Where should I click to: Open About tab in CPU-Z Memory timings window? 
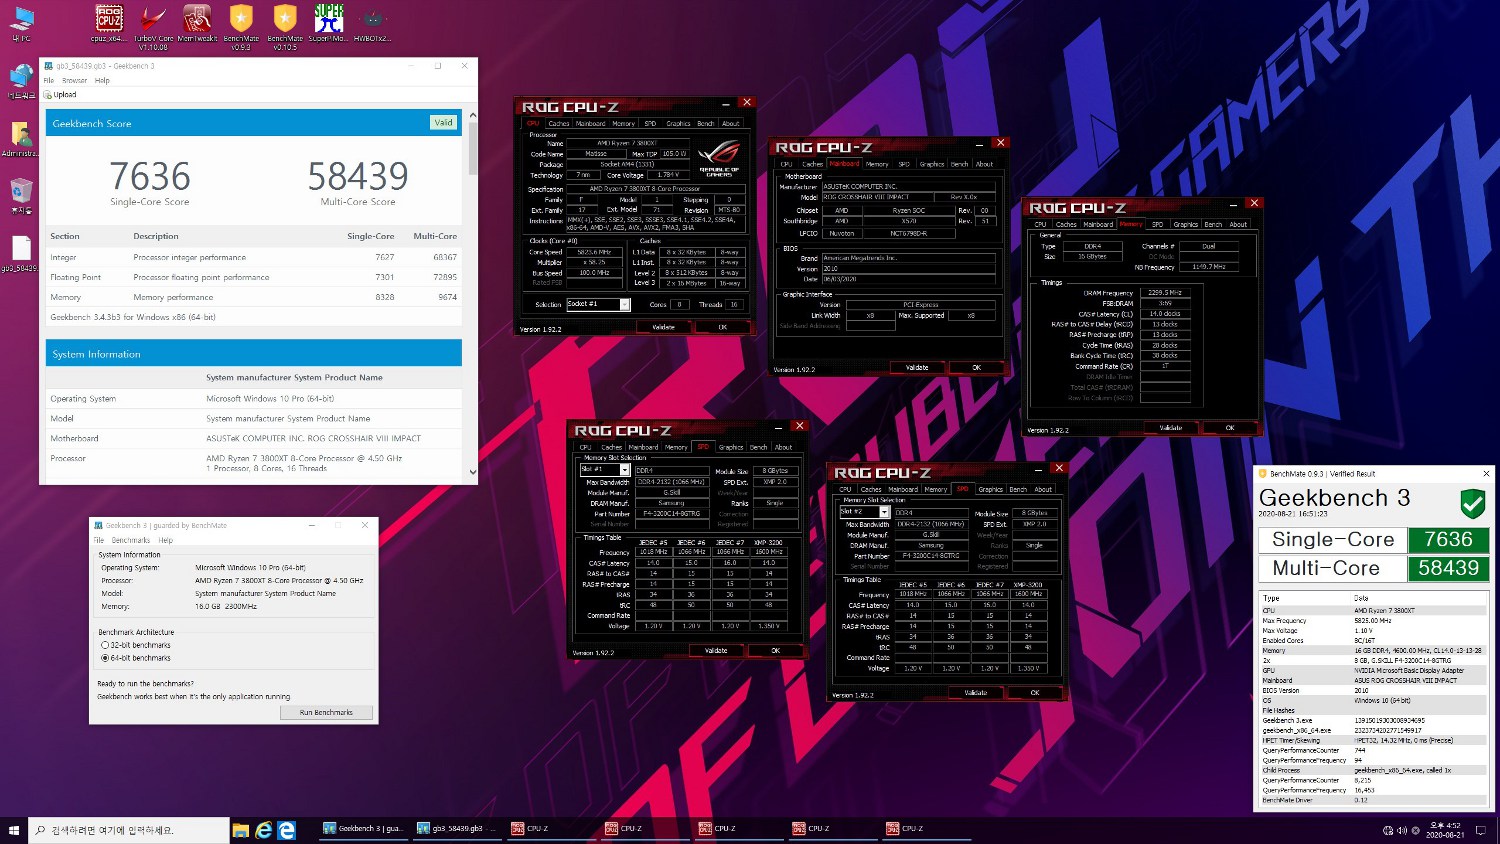coord(1238,224)
